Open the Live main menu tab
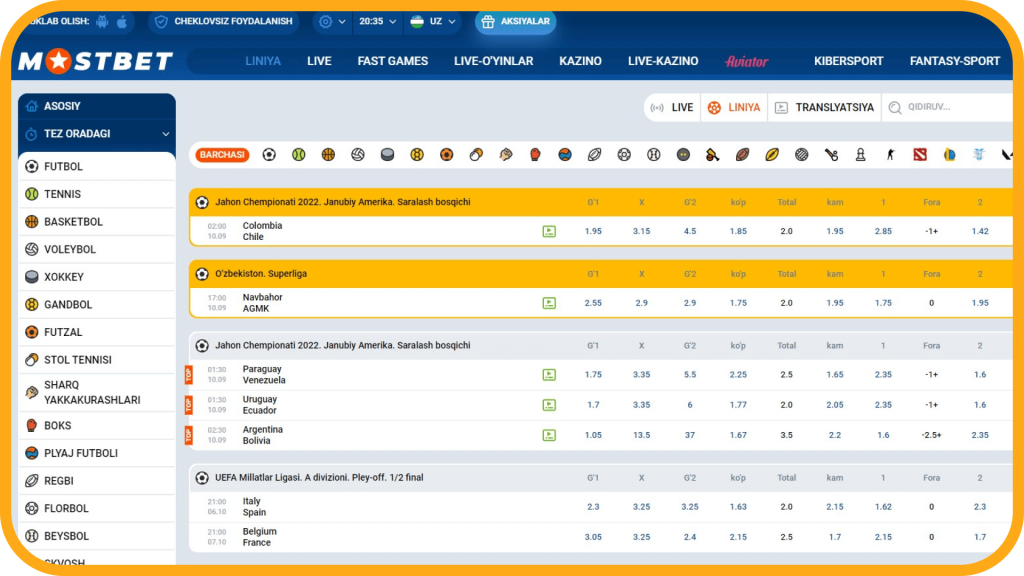Image resolution: width=1024 pixels, height=576 pixels. pyautogui.click(x=319, y=61)
